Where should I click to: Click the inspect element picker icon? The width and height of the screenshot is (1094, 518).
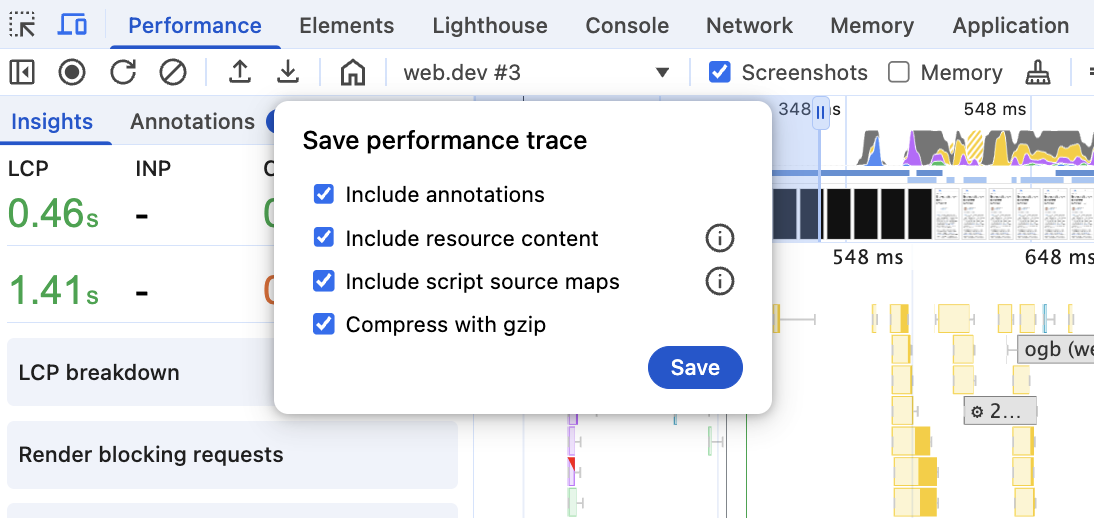click(x=22, y=25)
